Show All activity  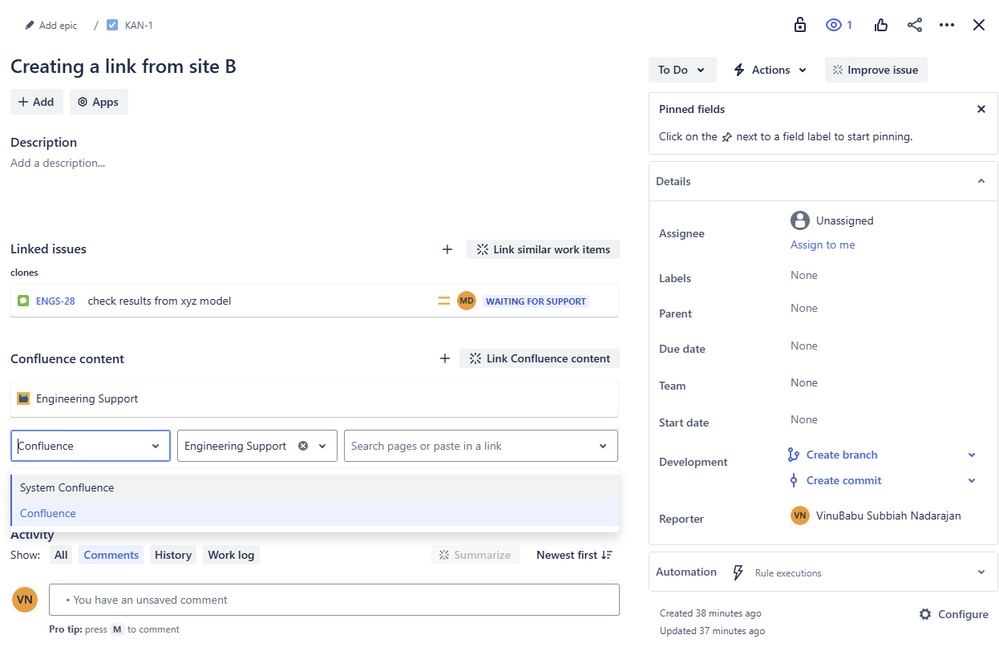[61, 556]
